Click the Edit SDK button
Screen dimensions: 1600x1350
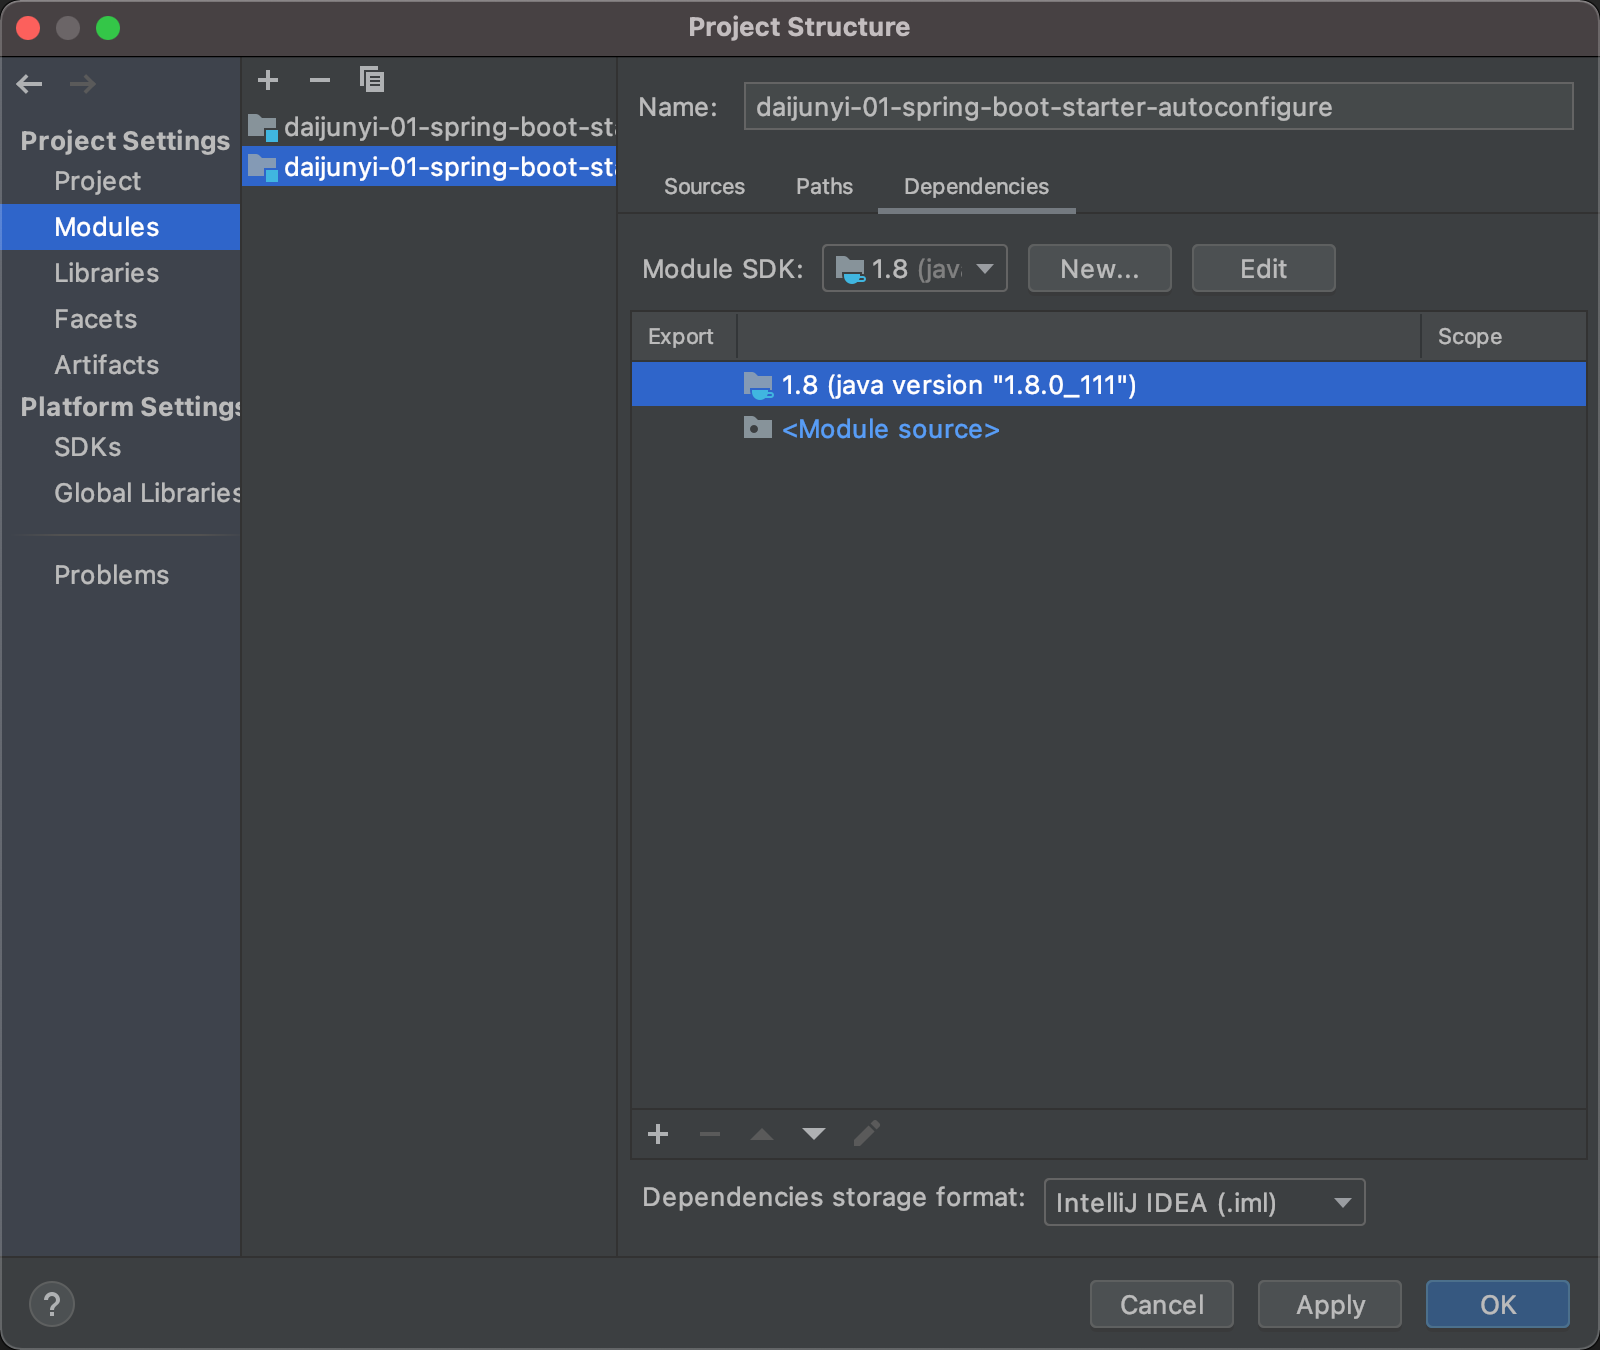[1264, 268]
